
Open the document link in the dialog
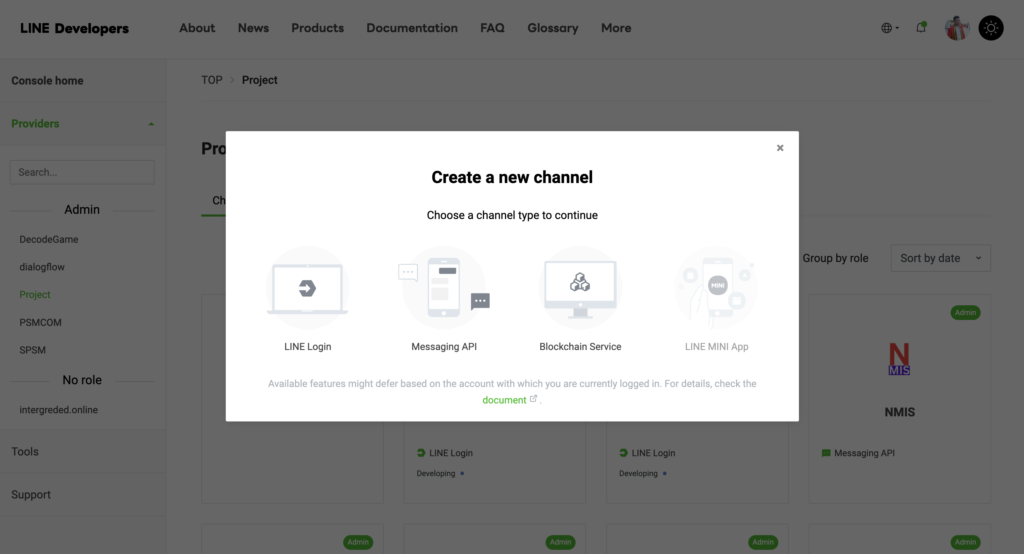point(504,400)
